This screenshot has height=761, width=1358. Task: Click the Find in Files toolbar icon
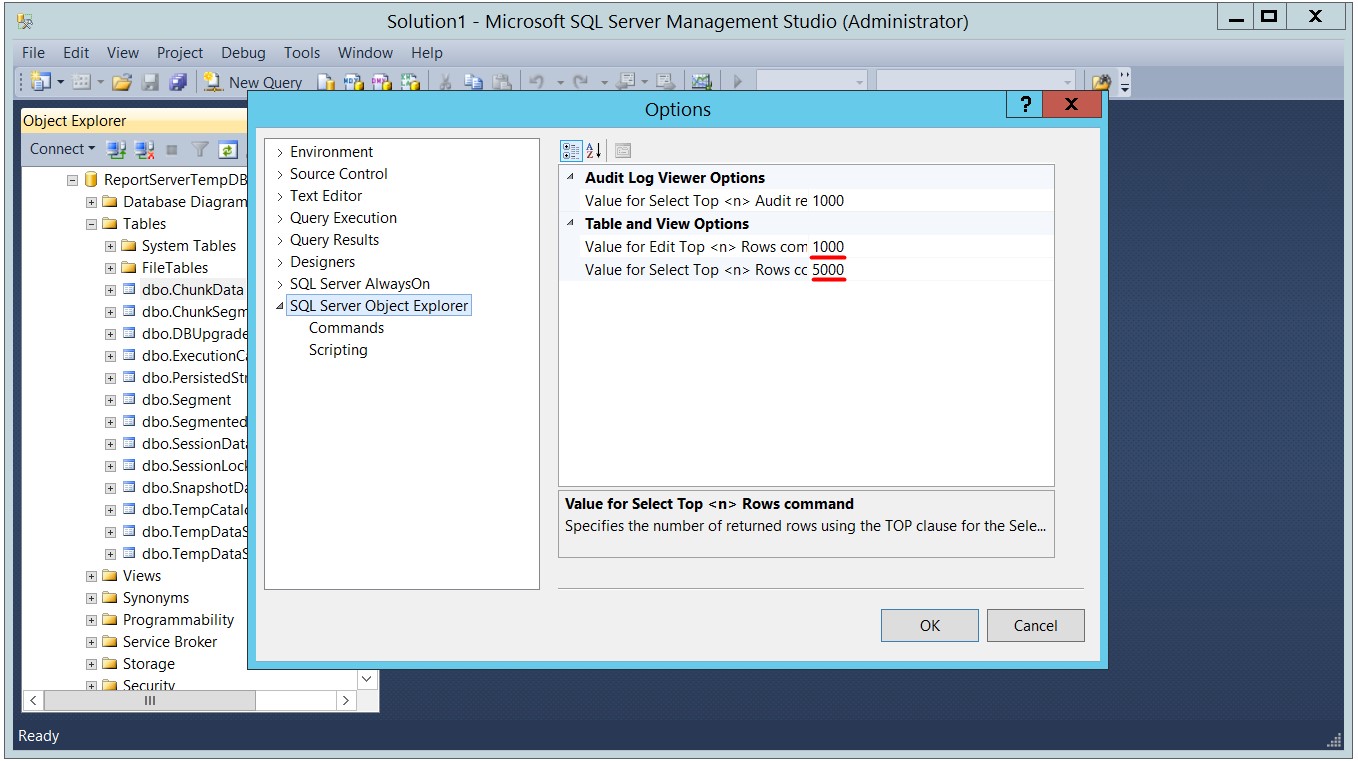(x=1101, y=82)
